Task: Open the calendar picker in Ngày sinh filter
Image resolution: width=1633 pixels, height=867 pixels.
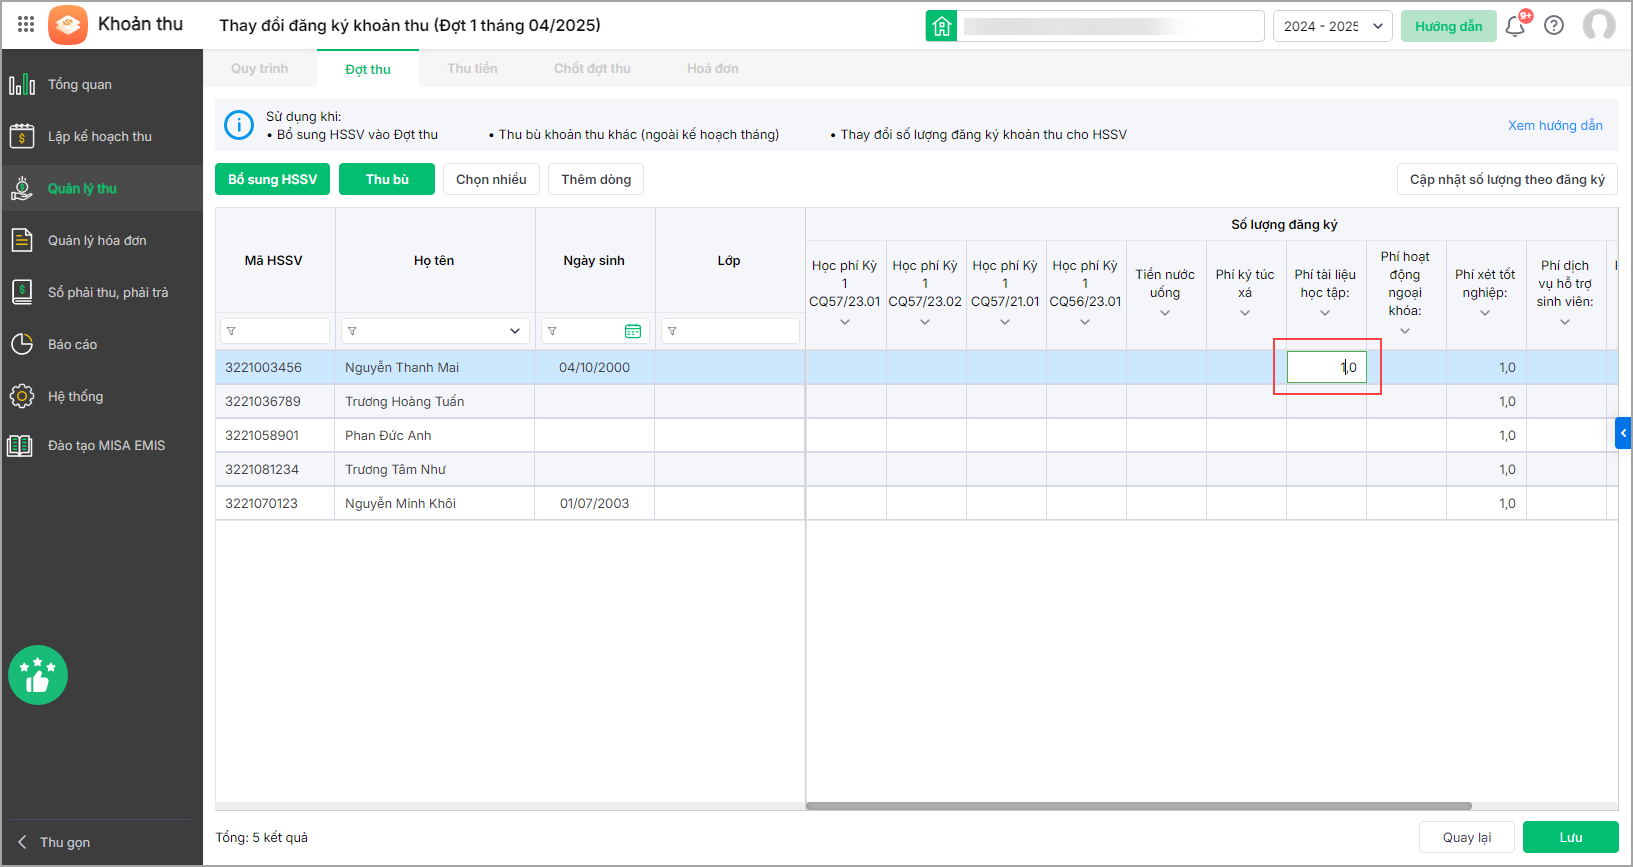Action: click(633, 331)
